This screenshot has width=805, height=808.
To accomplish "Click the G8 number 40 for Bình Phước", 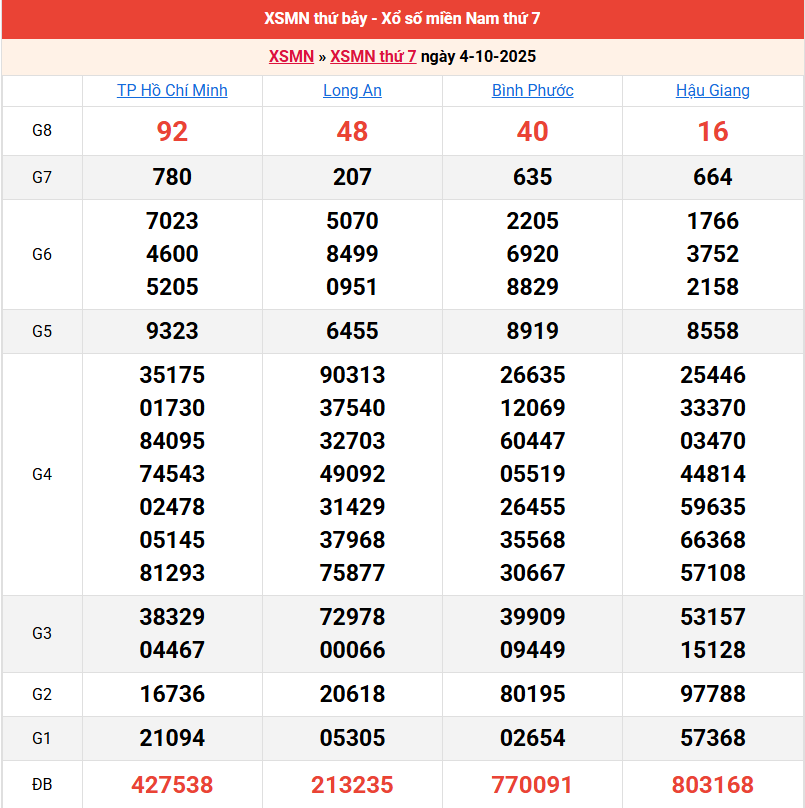I will pos(532,131).
